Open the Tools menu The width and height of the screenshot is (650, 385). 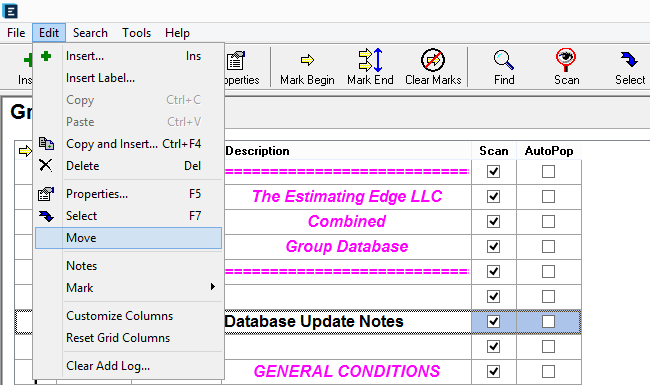click(136, 33)
